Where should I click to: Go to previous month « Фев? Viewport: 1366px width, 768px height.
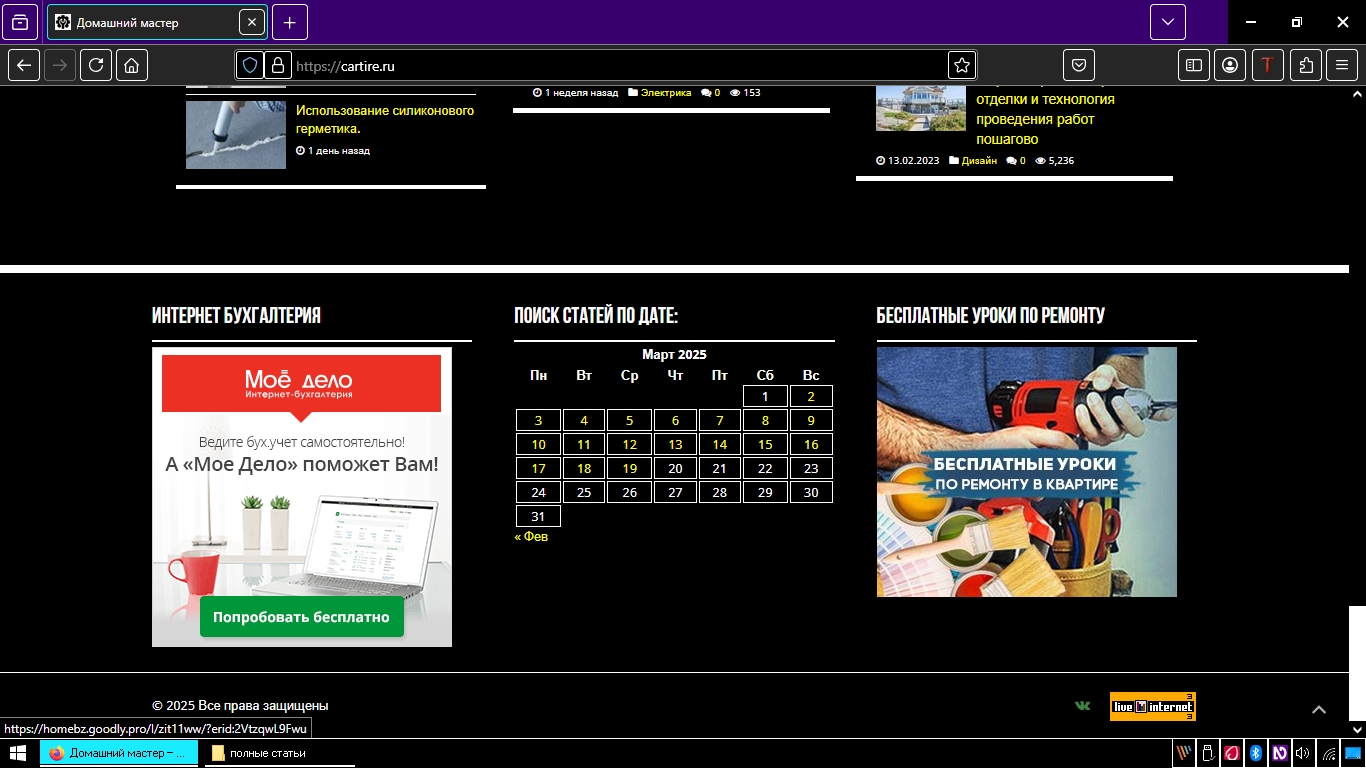click(x=531, y=536)
